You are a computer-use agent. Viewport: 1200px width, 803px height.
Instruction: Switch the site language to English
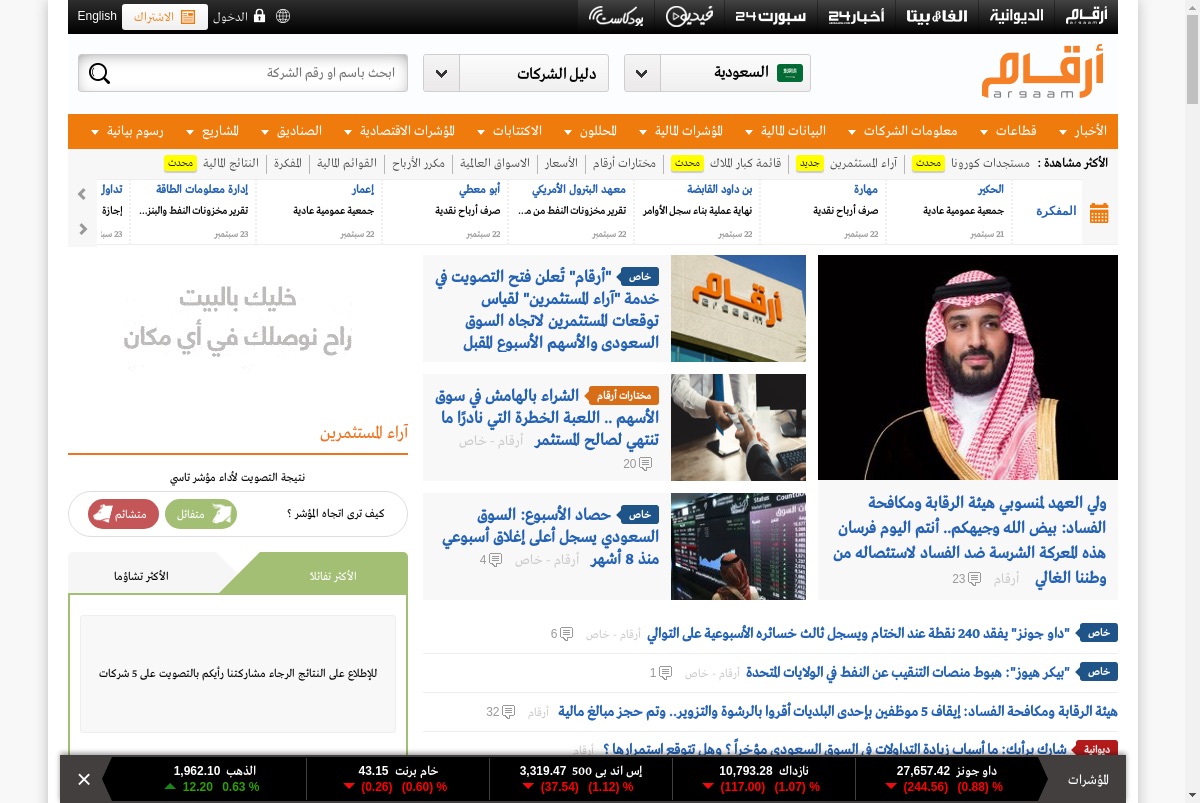[x=97, y=16]
